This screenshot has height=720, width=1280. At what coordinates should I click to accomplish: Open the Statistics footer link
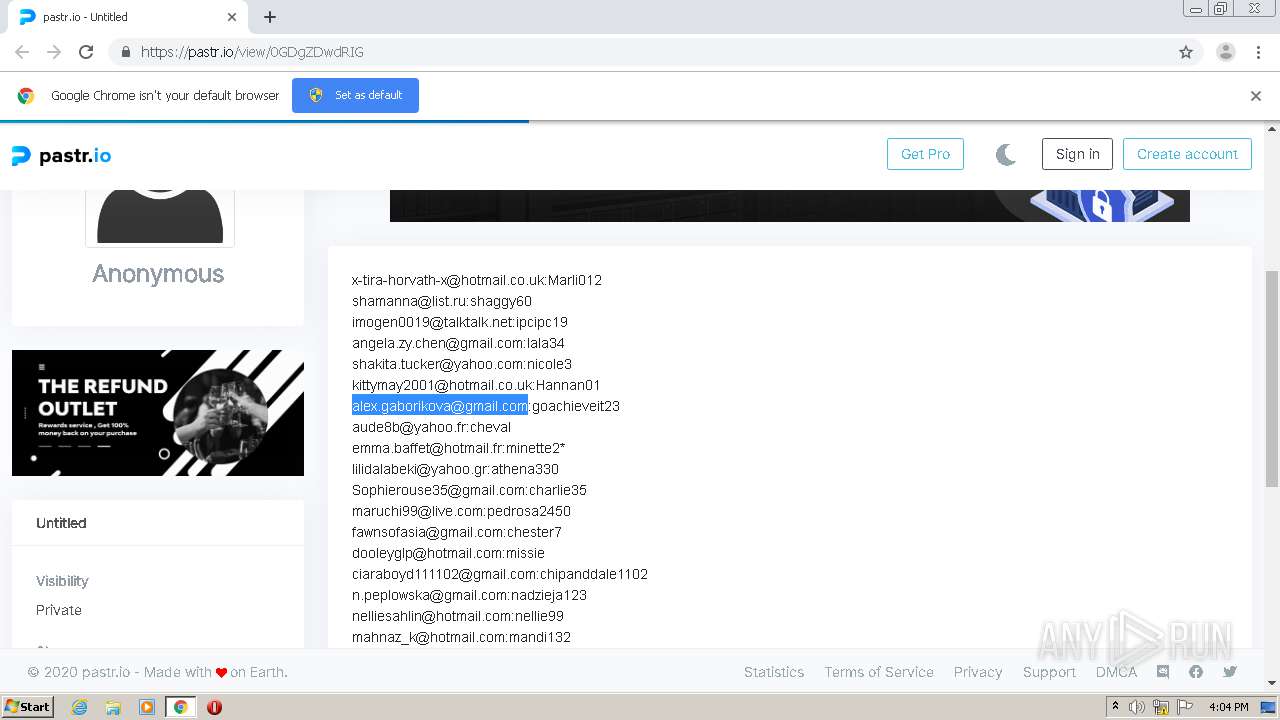(x=774, y=672)
